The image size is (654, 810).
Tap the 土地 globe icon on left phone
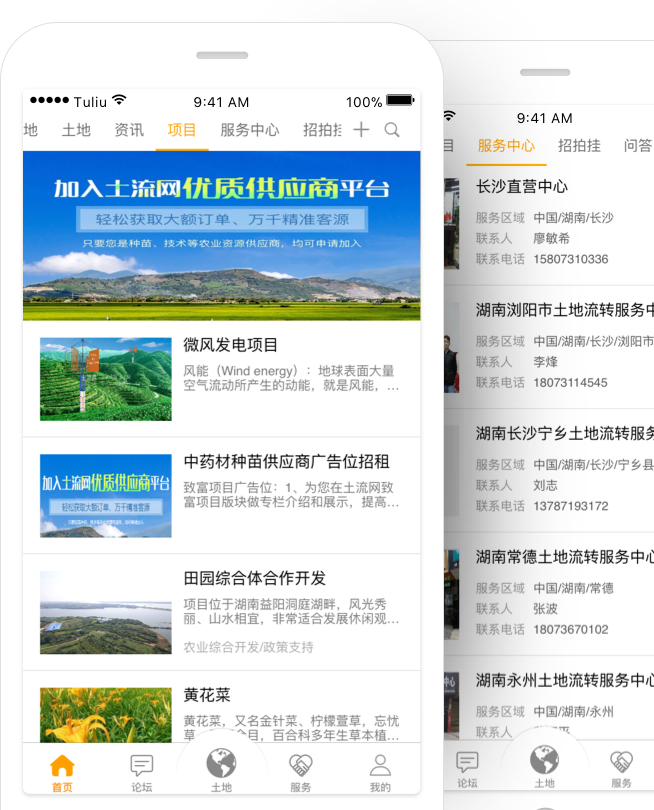[221, 763]
